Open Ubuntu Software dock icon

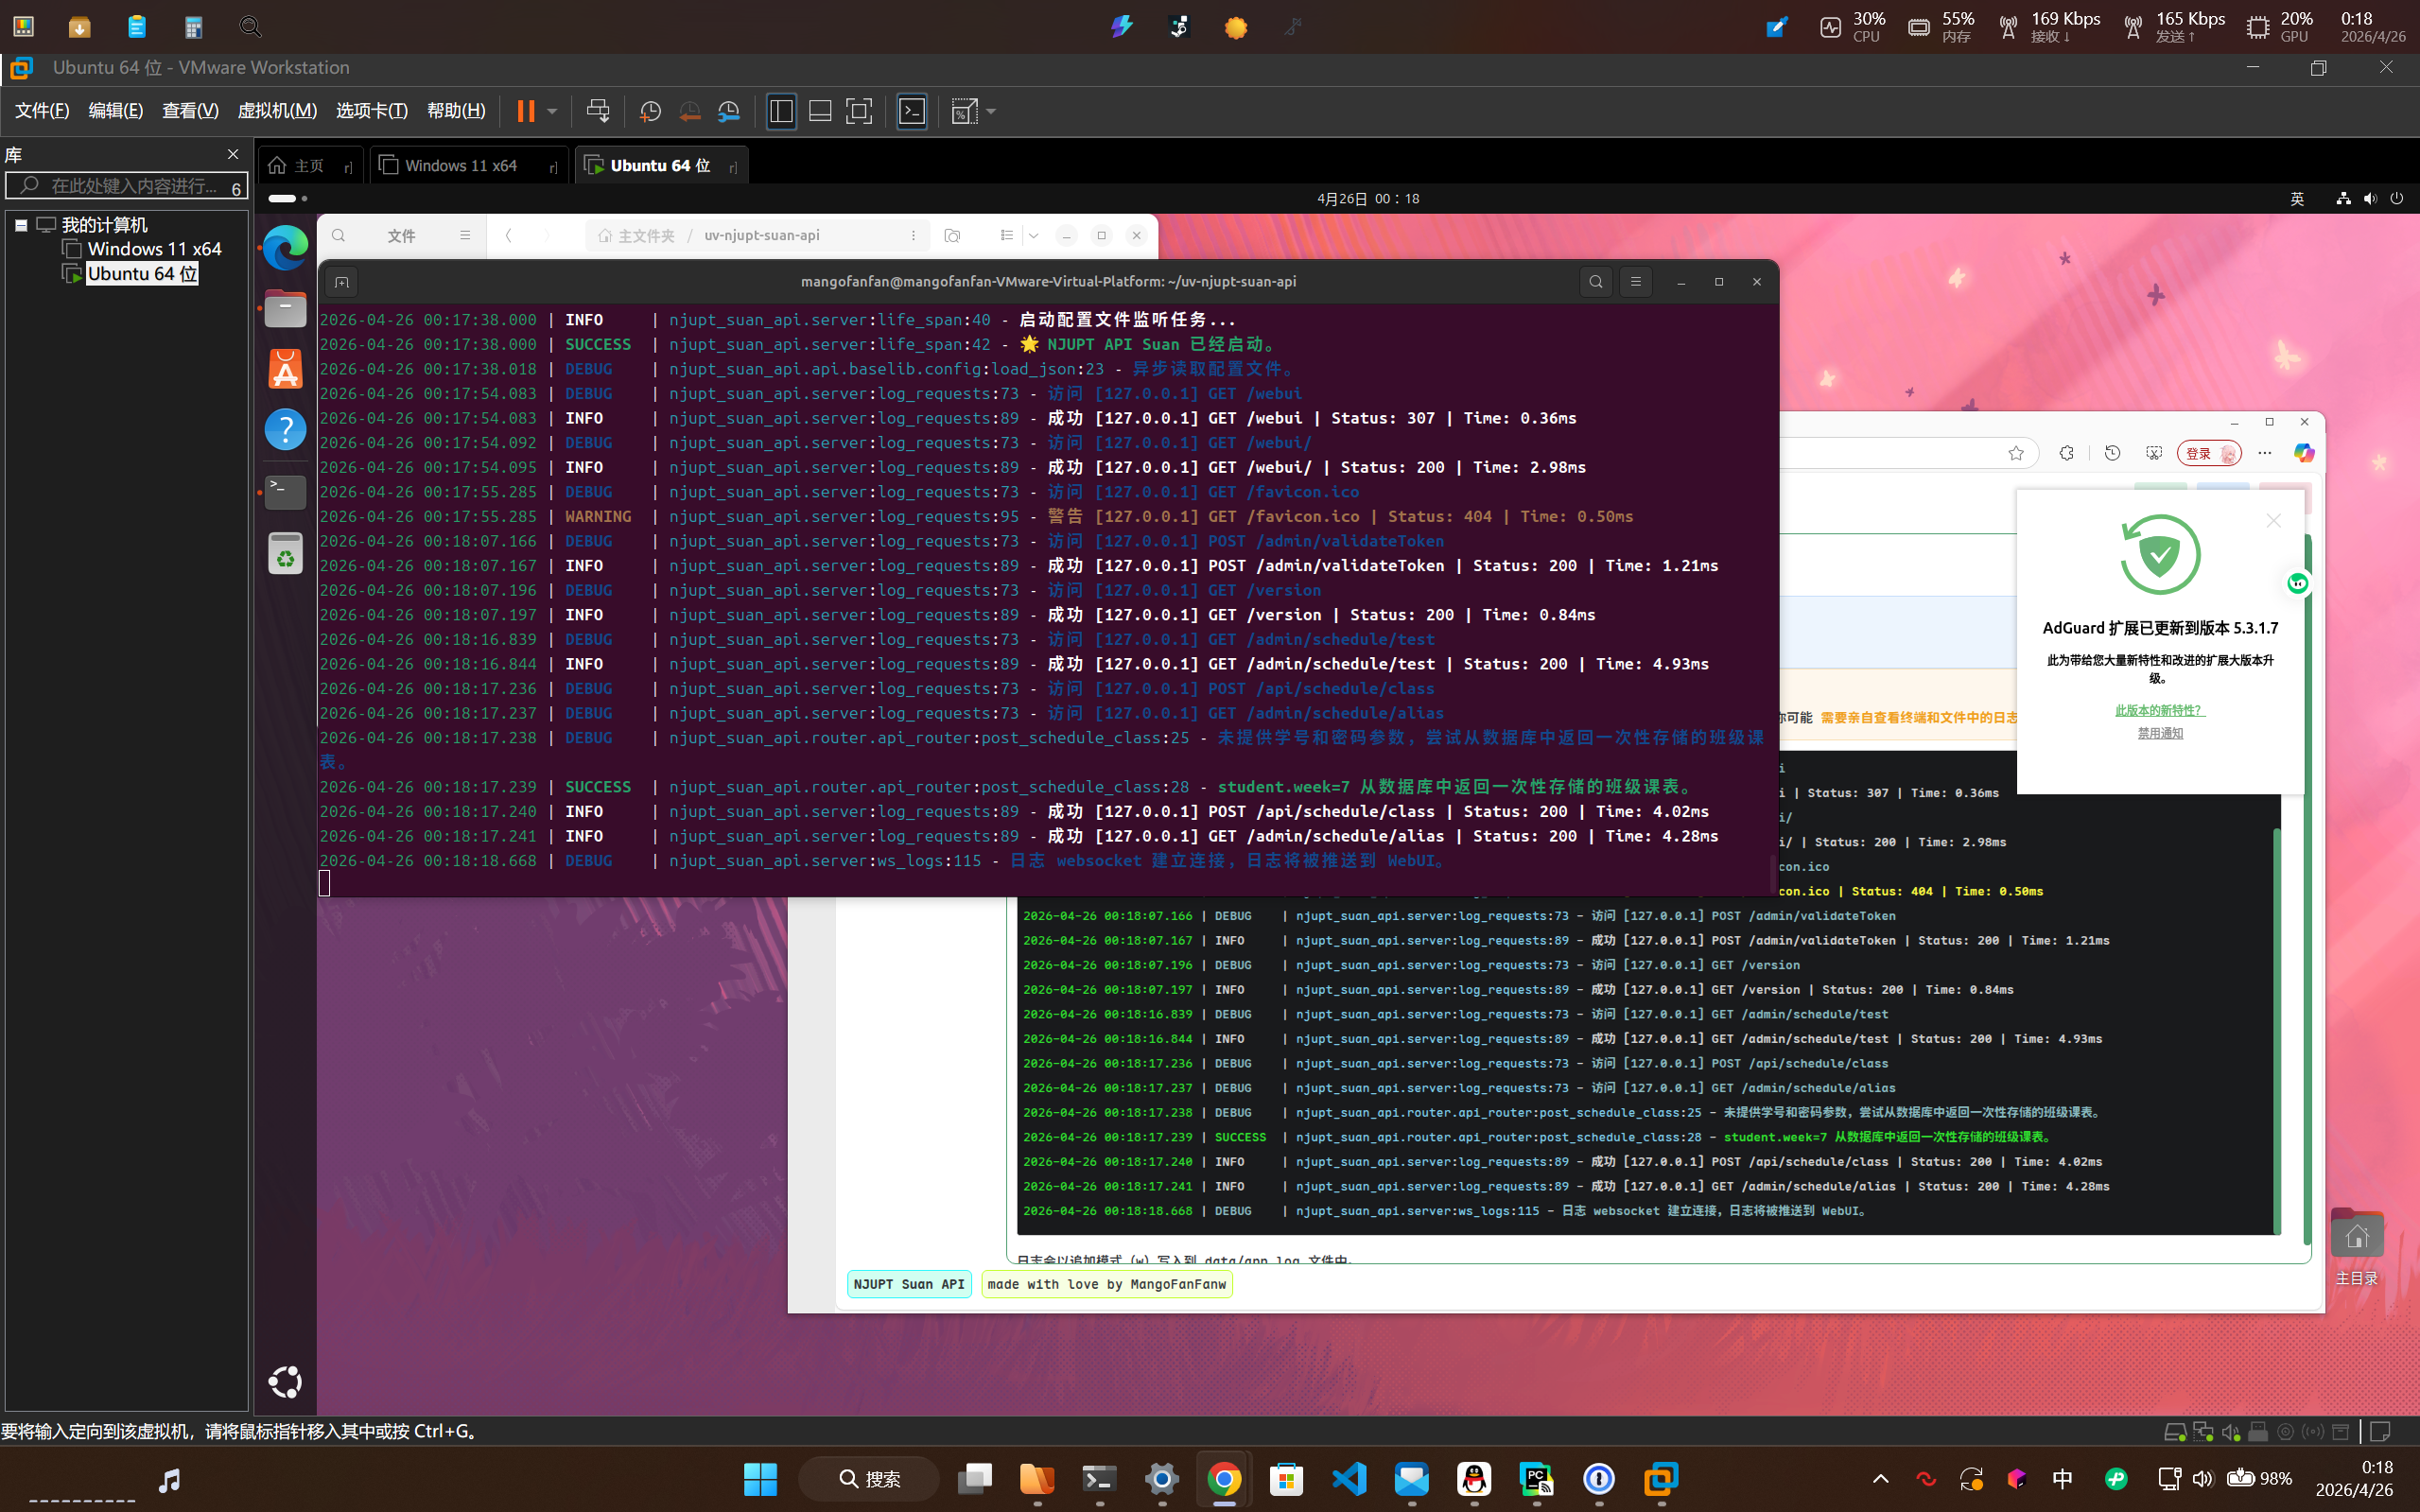point(285,369)
